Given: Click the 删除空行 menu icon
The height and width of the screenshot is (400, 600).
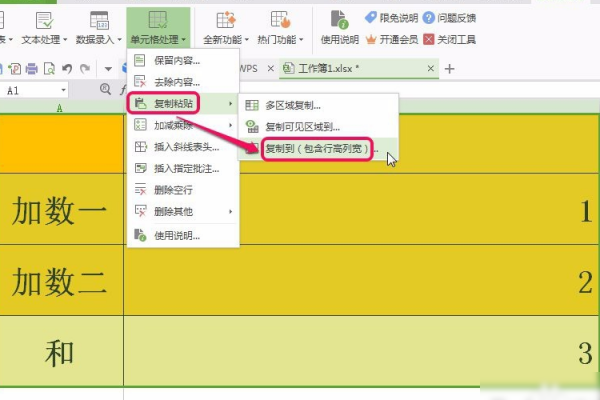Looking at the screenshot, I should pos(140,189).
